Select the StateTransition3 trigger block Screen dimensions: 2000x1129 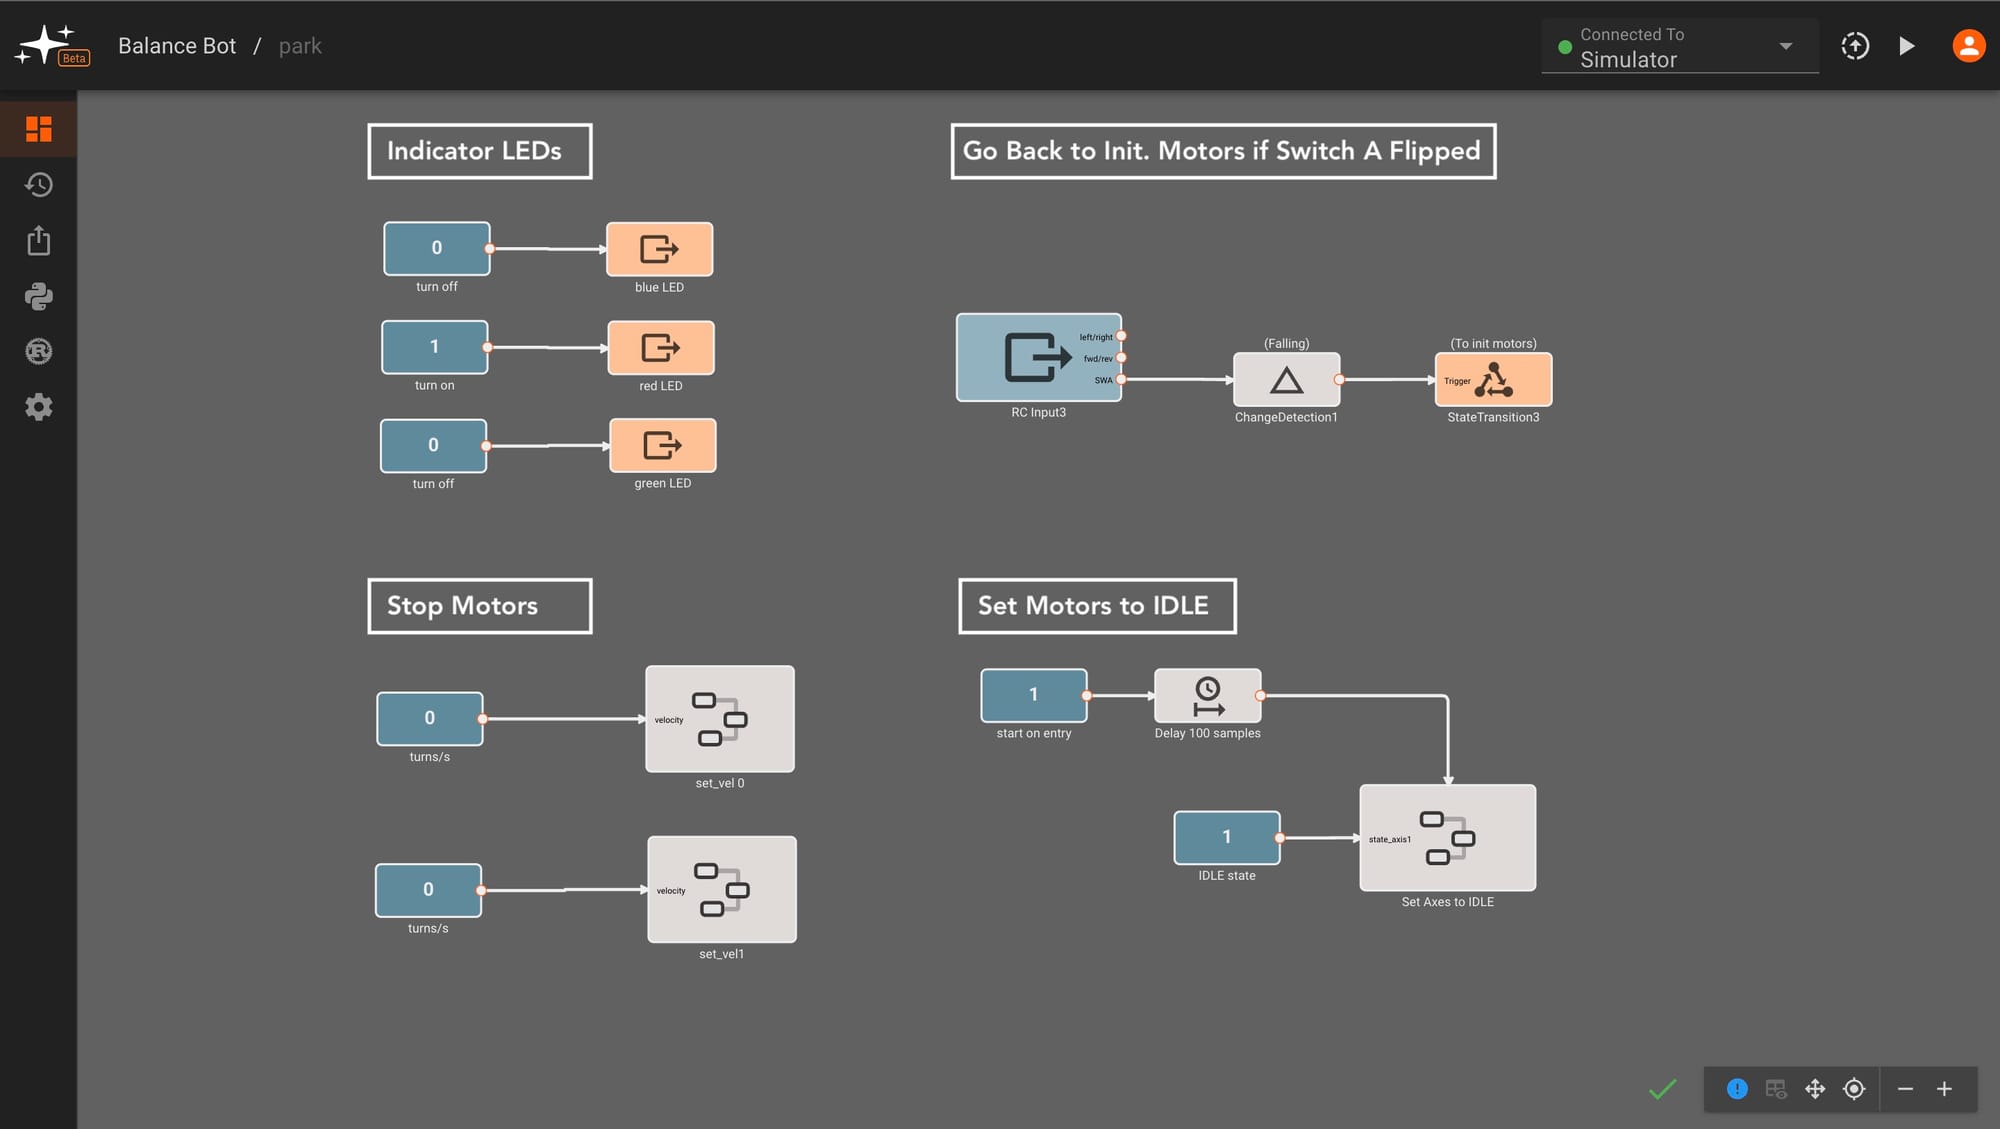click(1493, 380)
